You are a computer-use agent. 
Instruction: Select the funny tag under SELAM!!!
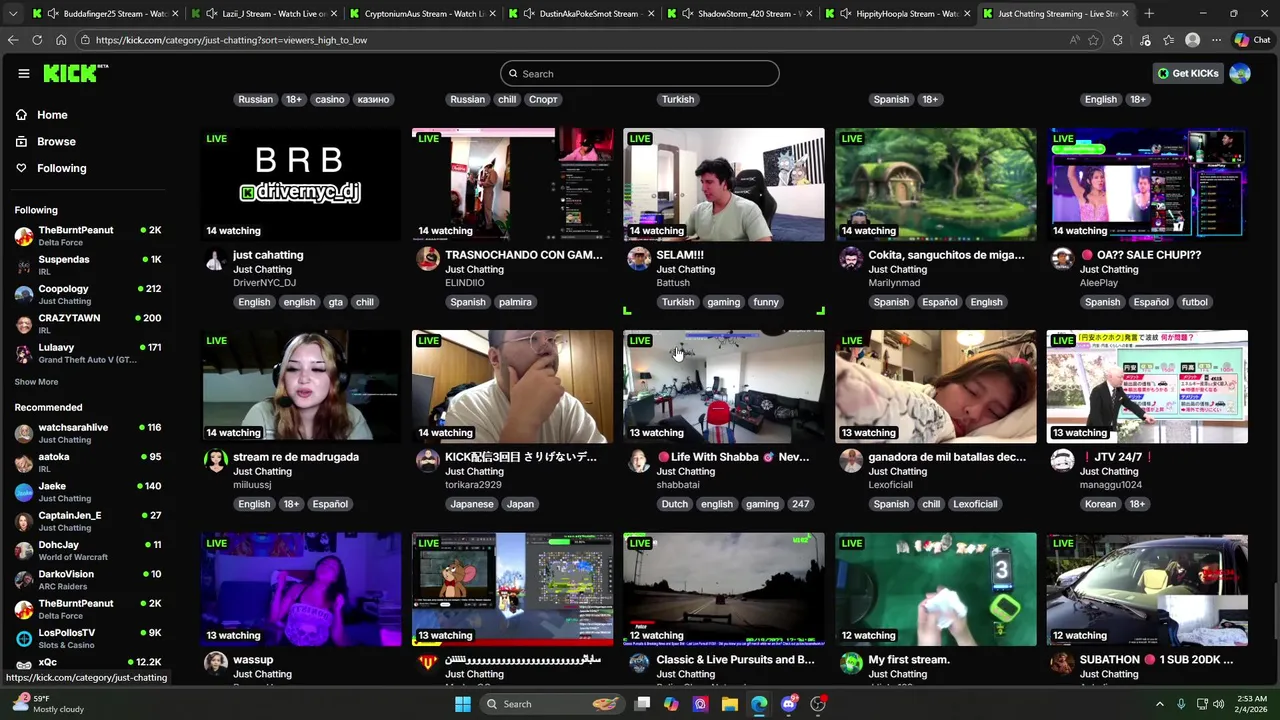coord(766,302)
